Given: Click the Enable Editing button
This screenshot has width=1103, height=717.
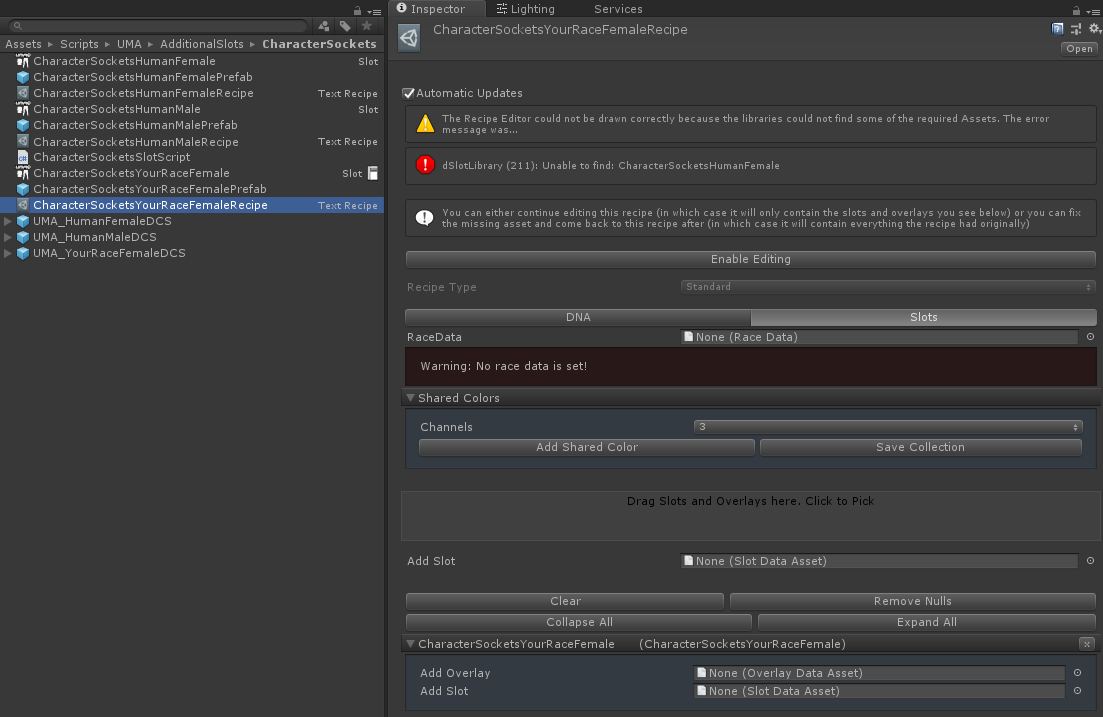Looking at the screenshot, I should point(750,259).
